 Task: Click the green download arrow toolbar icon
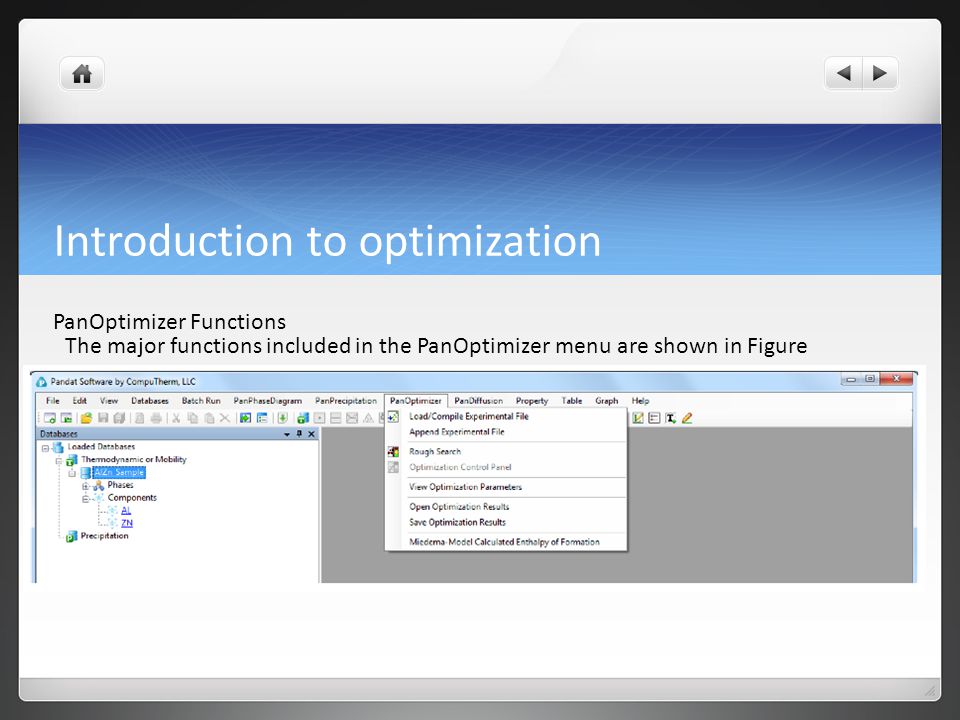click(x=282, y=418)
